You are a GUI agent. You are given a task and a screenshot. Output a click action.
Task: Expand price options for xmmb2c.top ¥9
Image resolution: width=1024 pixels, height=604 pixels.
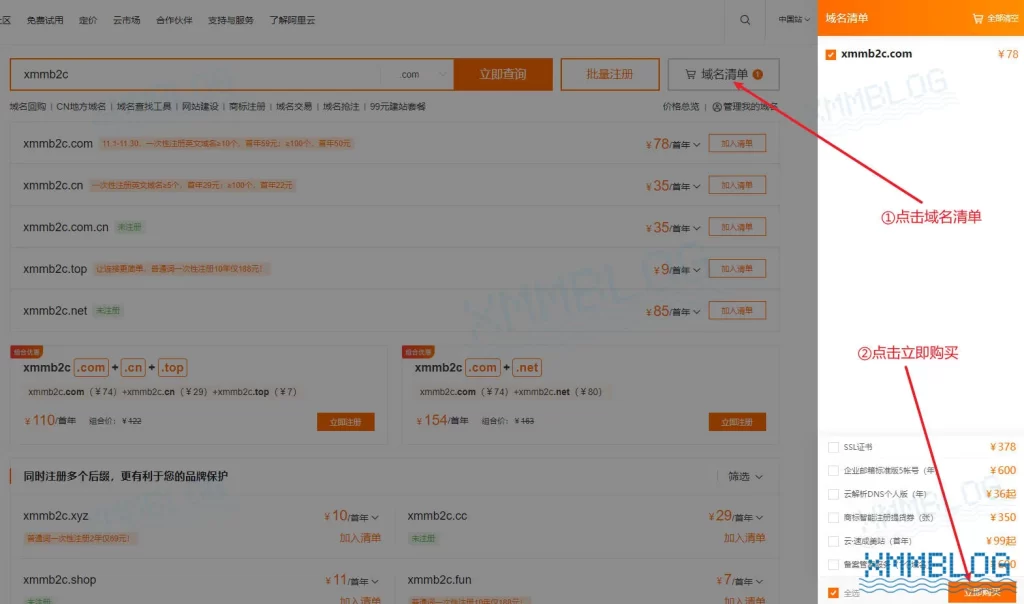pyautogui.click(x=696, y=270)
